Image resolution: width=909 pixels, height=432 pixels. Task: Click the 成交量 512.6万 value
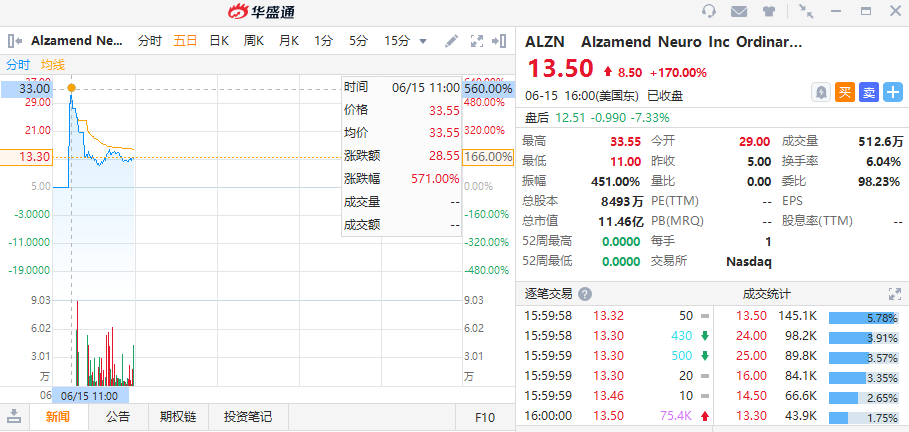[881, 142]
